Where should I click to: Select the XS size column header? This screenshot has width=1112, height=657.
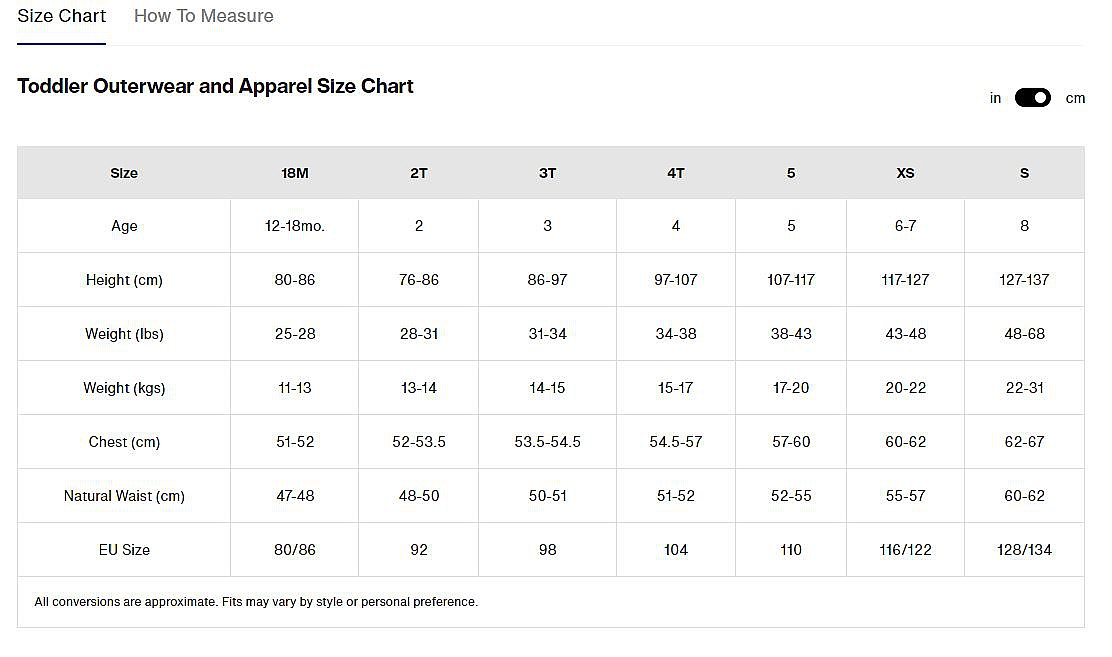905,173
